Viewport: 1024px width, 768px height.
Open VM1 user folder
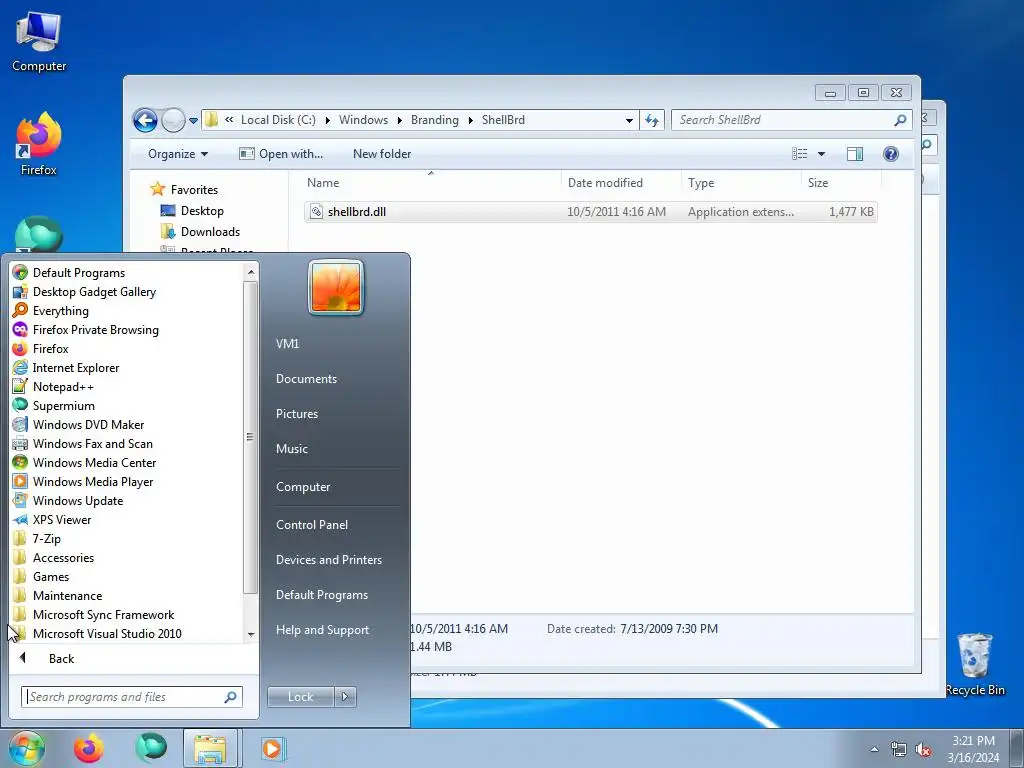pyautogui.click(x=287, y=344)
